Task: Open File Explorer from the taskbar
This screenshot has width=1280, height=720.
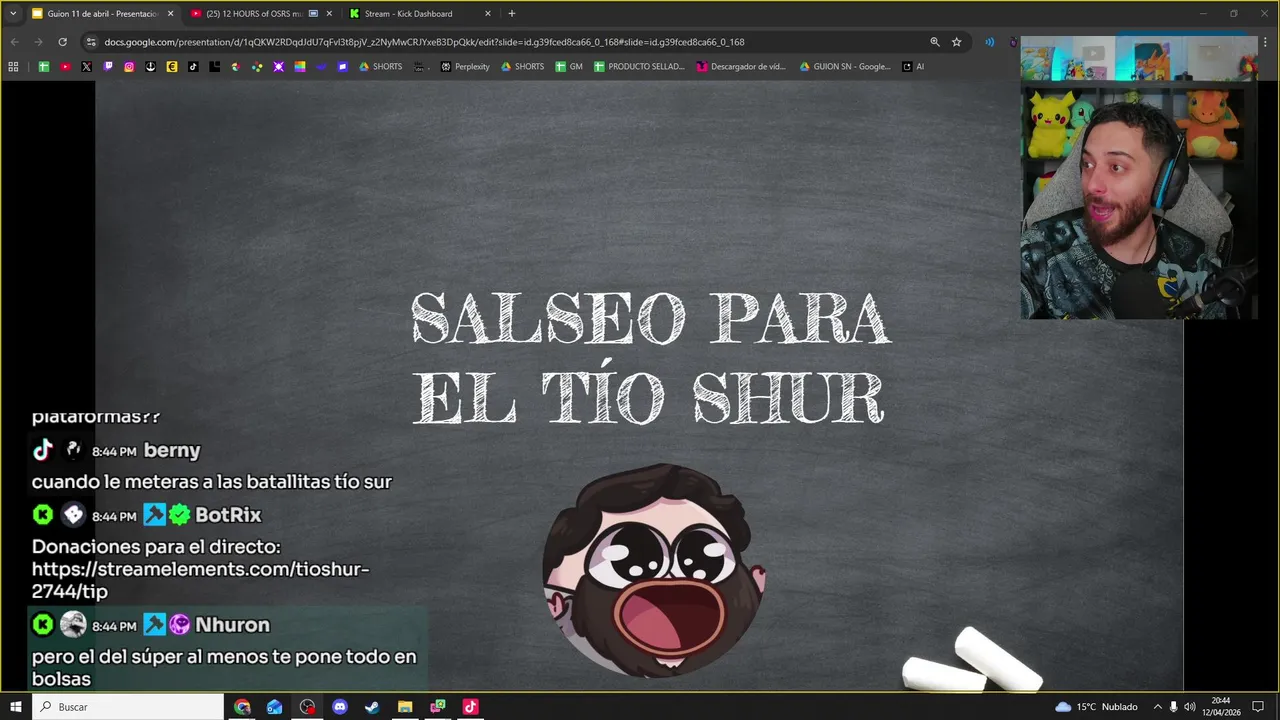Action: (405, 707)
